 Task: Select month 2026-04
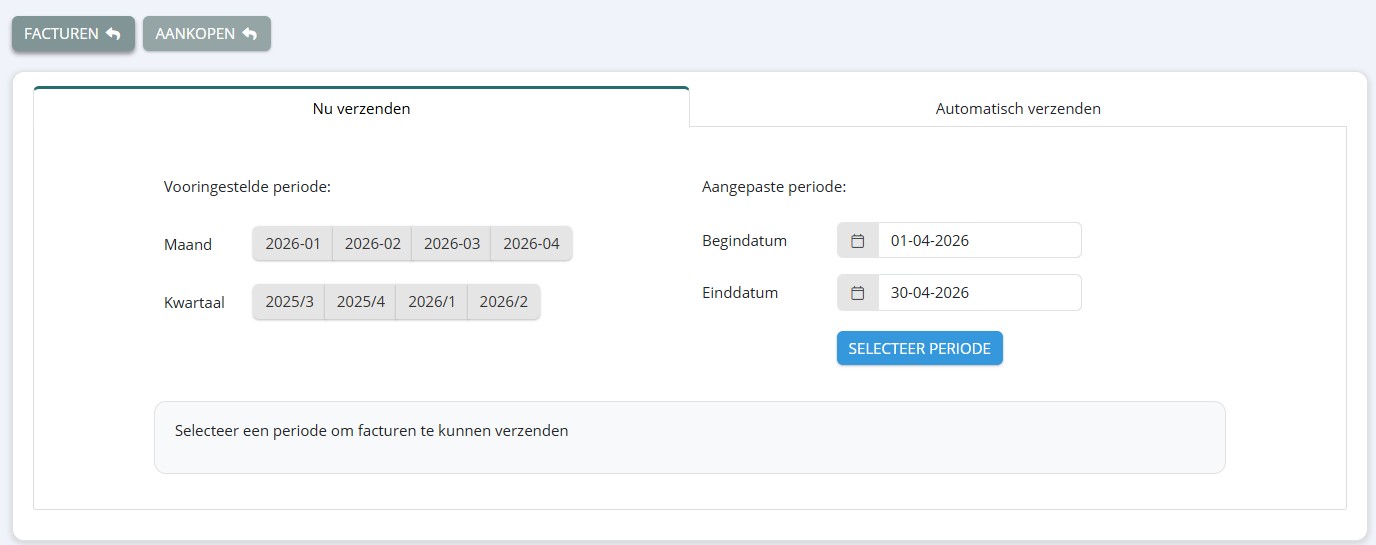click(532, 243)
